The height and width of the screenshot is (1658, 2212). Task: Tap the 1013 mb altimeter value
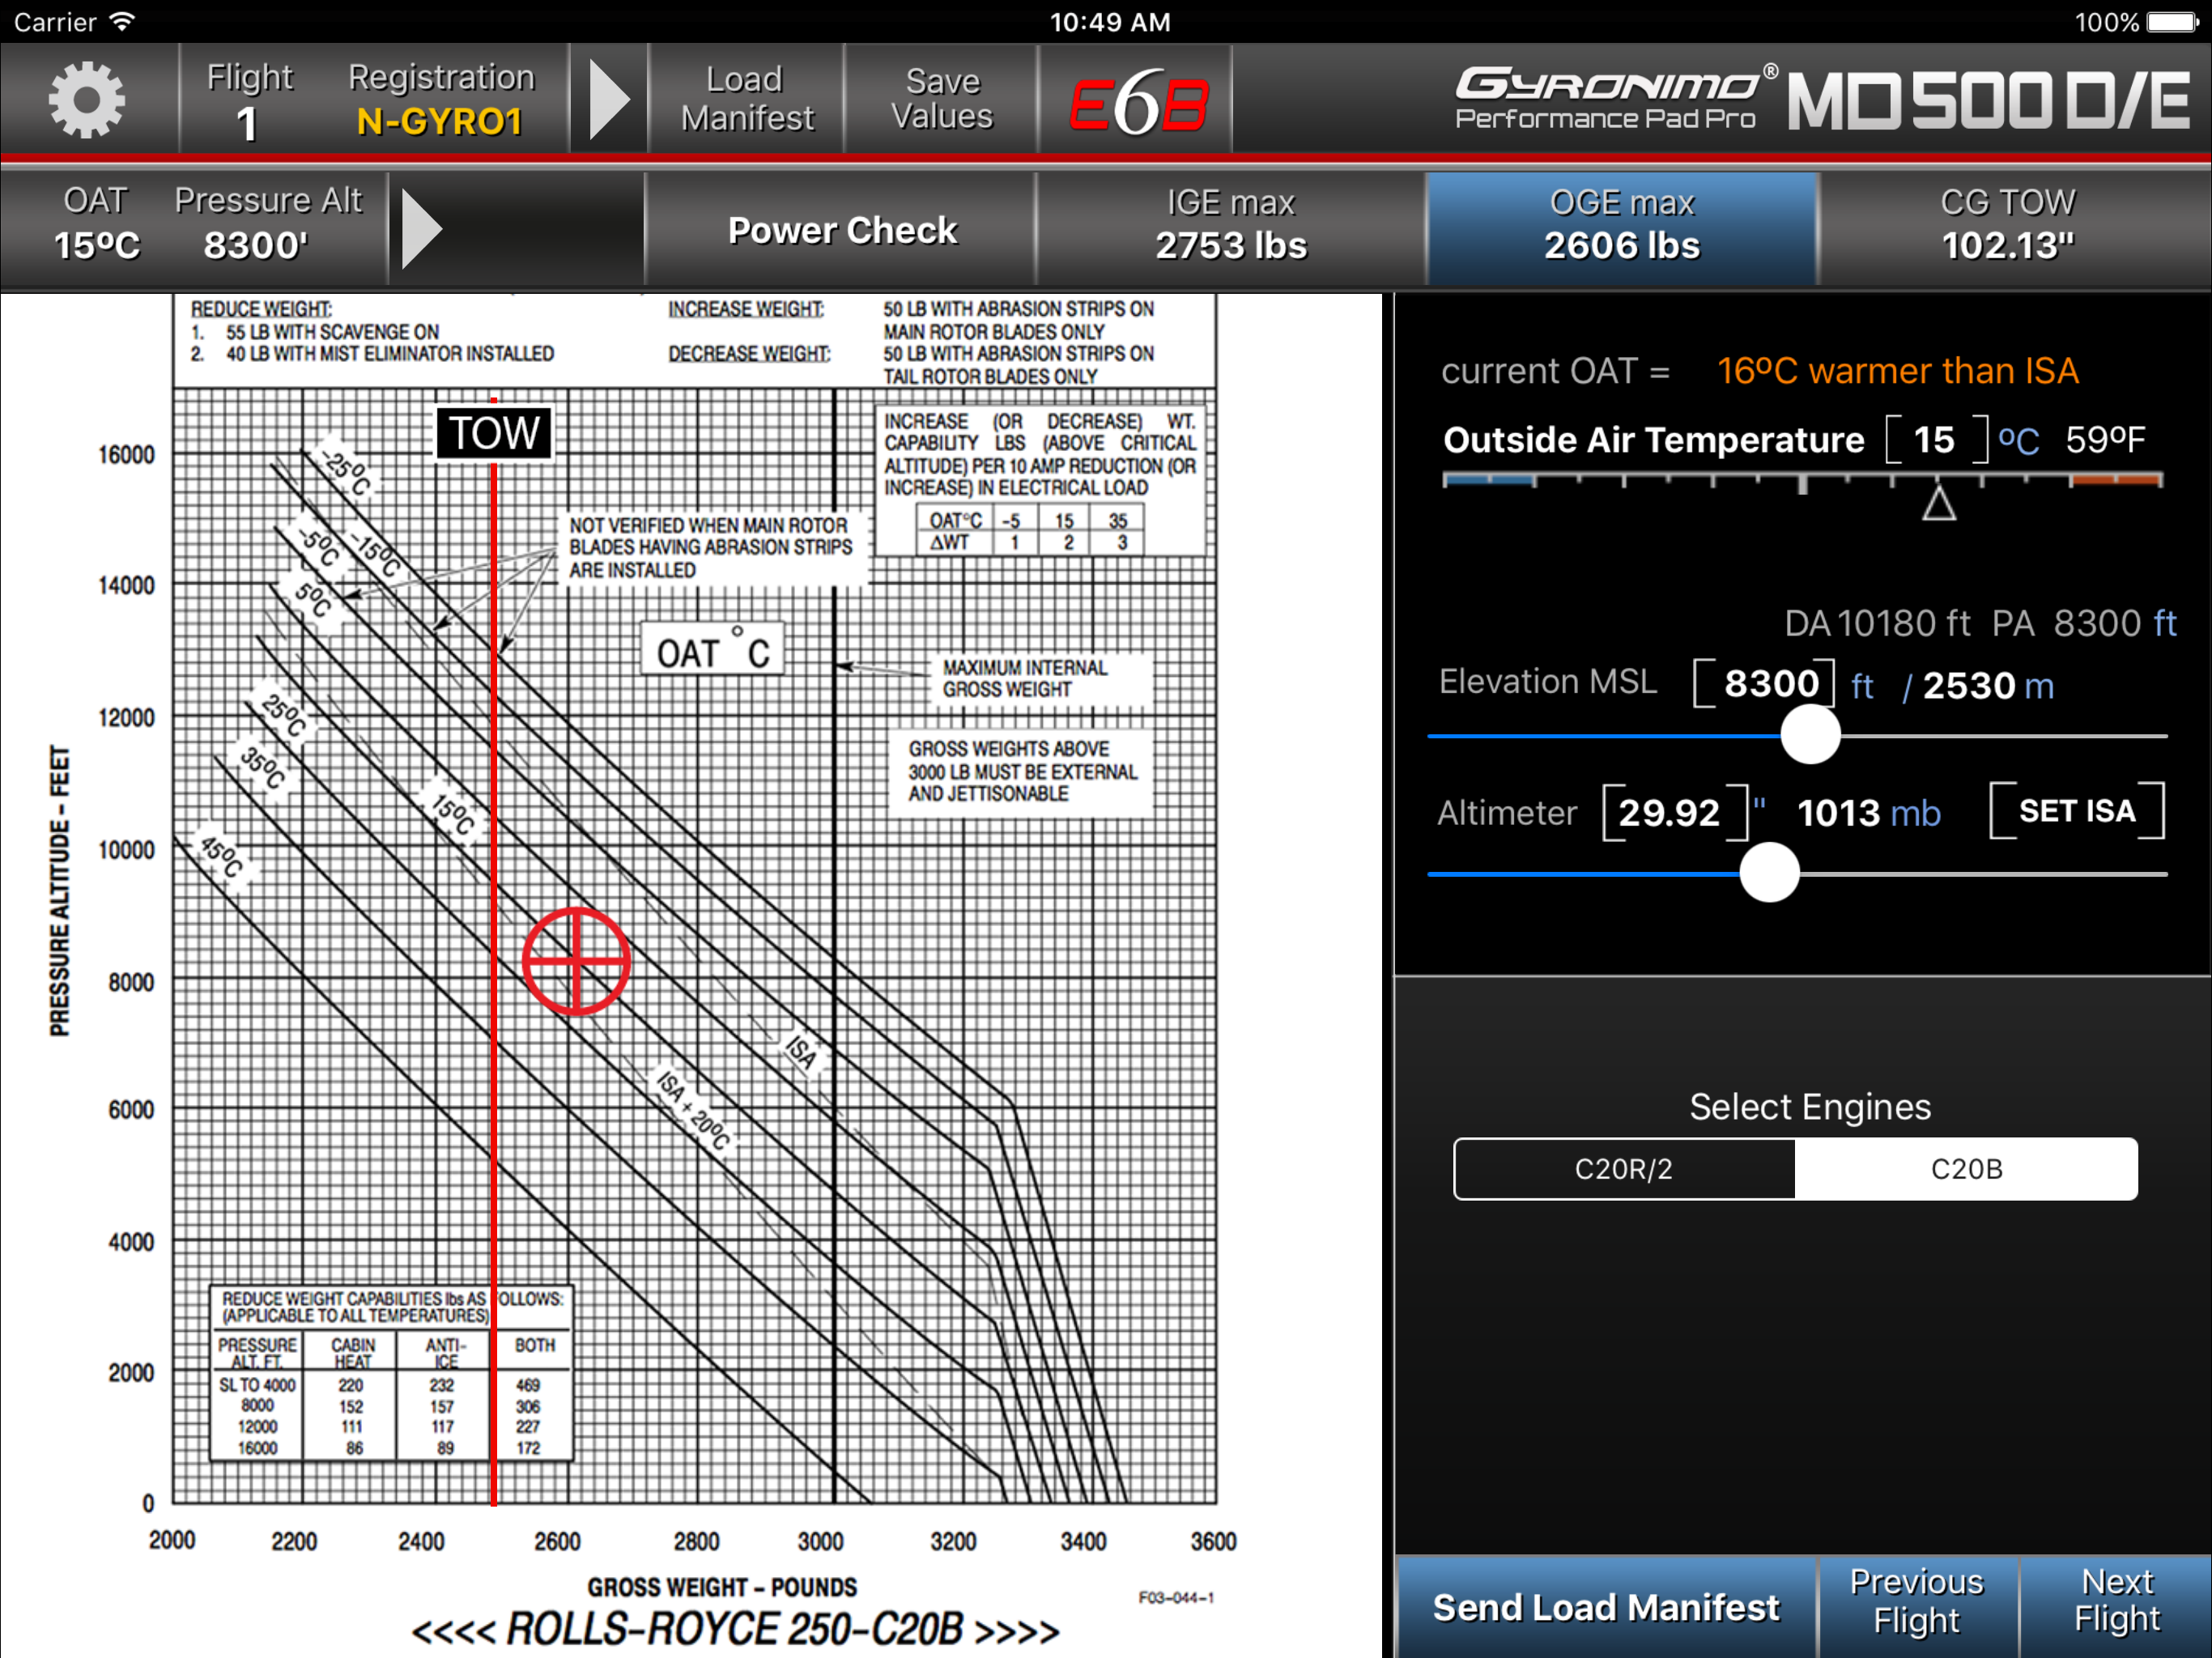[x=1868, y=813]
